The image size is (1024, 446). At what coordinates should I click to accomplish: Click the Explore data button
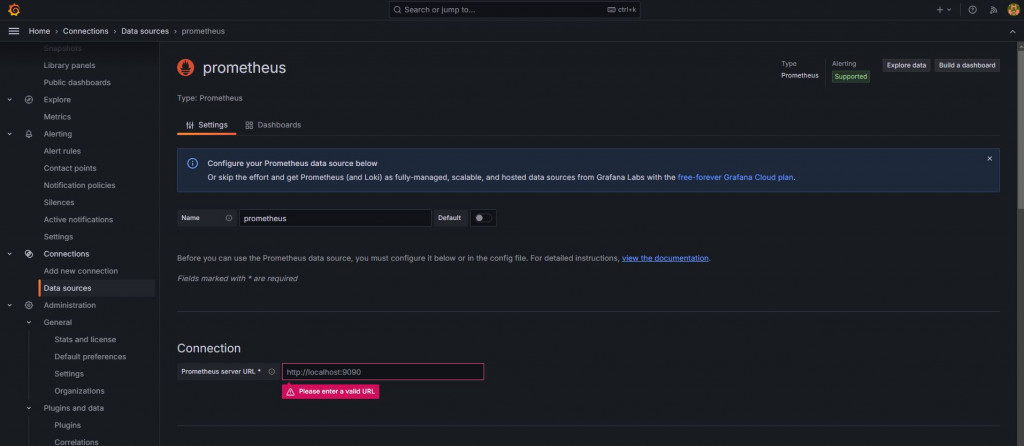(x=905, y=65)
